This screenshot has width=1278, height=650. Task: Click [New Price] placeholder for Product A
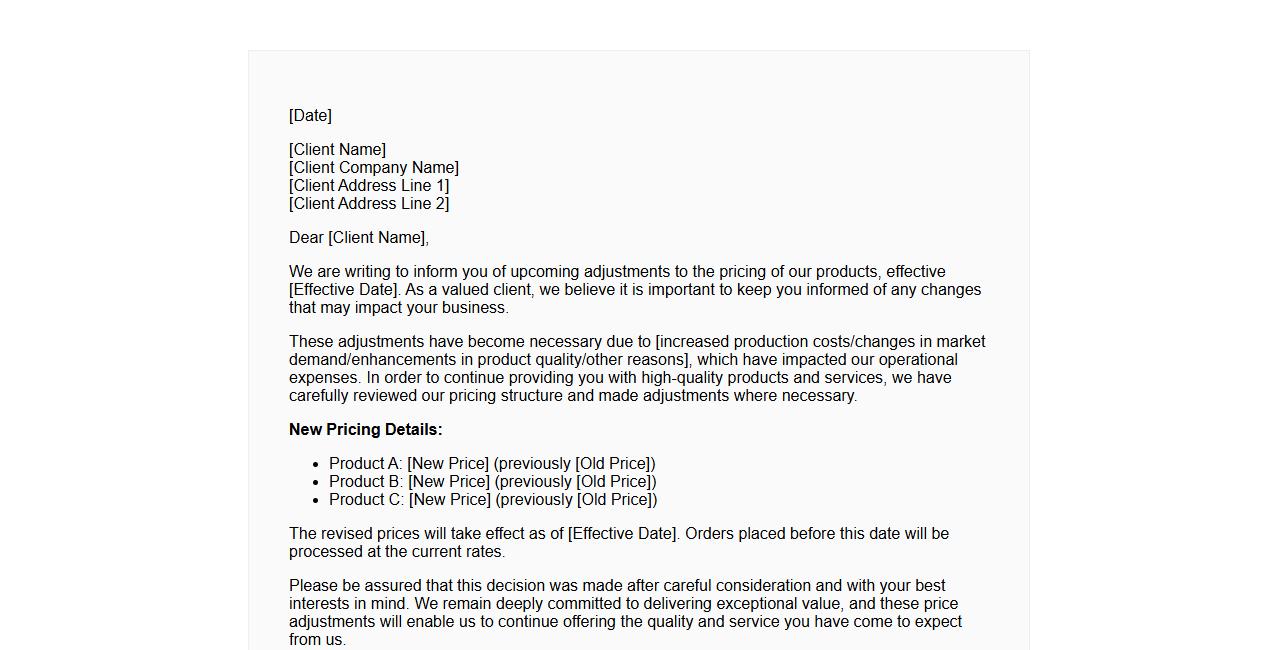click(x=448, y=464)
